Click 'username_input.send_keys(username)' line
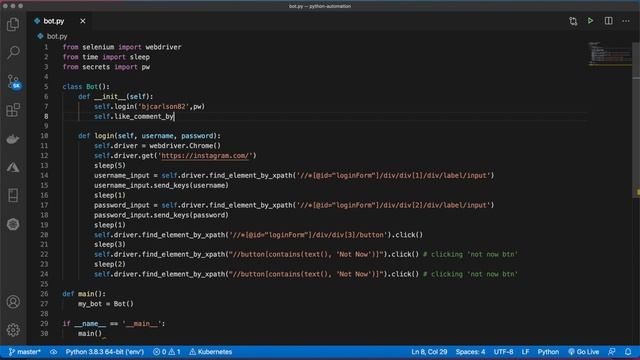 coord(161,185)
